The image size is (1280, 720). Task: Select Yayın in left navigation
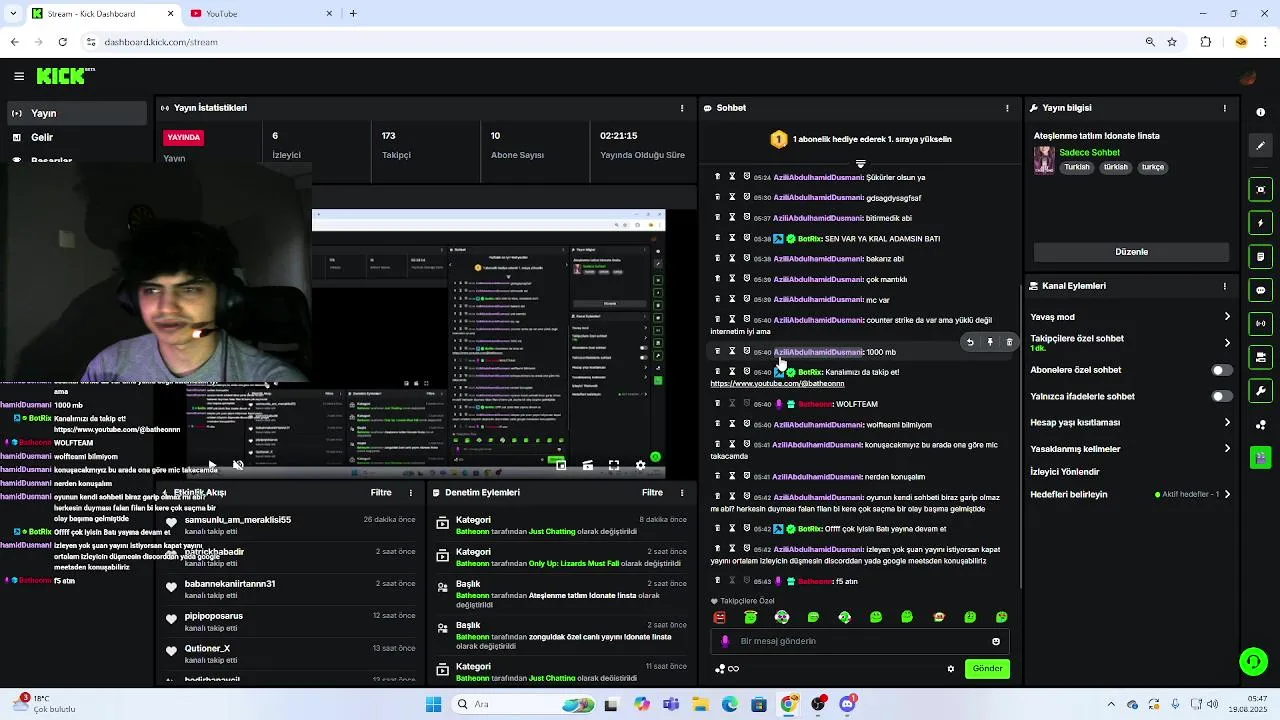[x=77, y=113]
